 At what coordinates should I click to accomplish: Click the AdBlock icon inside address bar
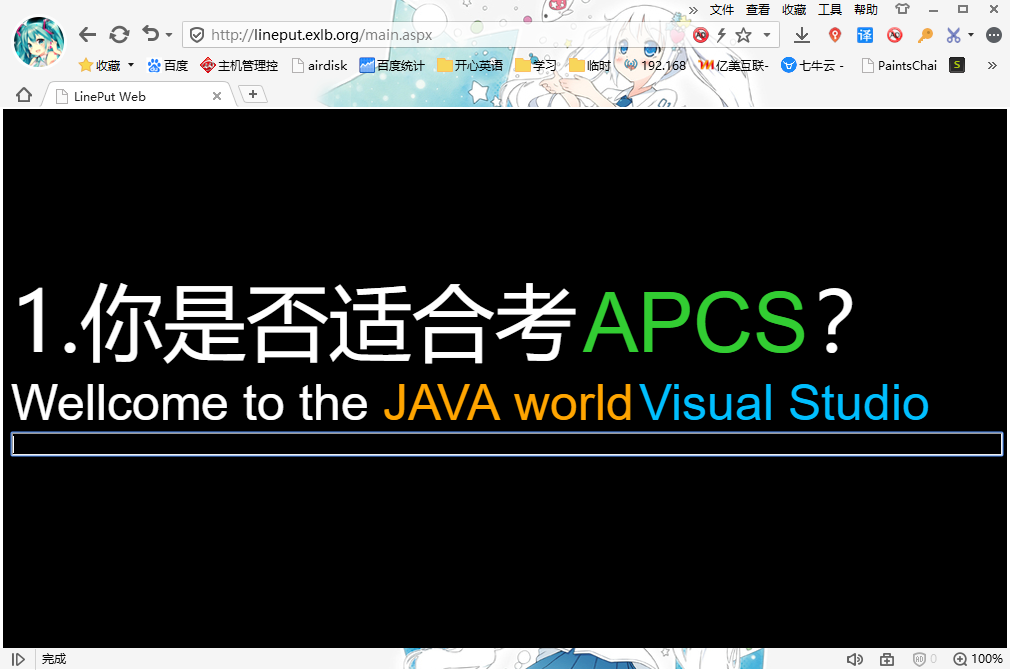701,35
